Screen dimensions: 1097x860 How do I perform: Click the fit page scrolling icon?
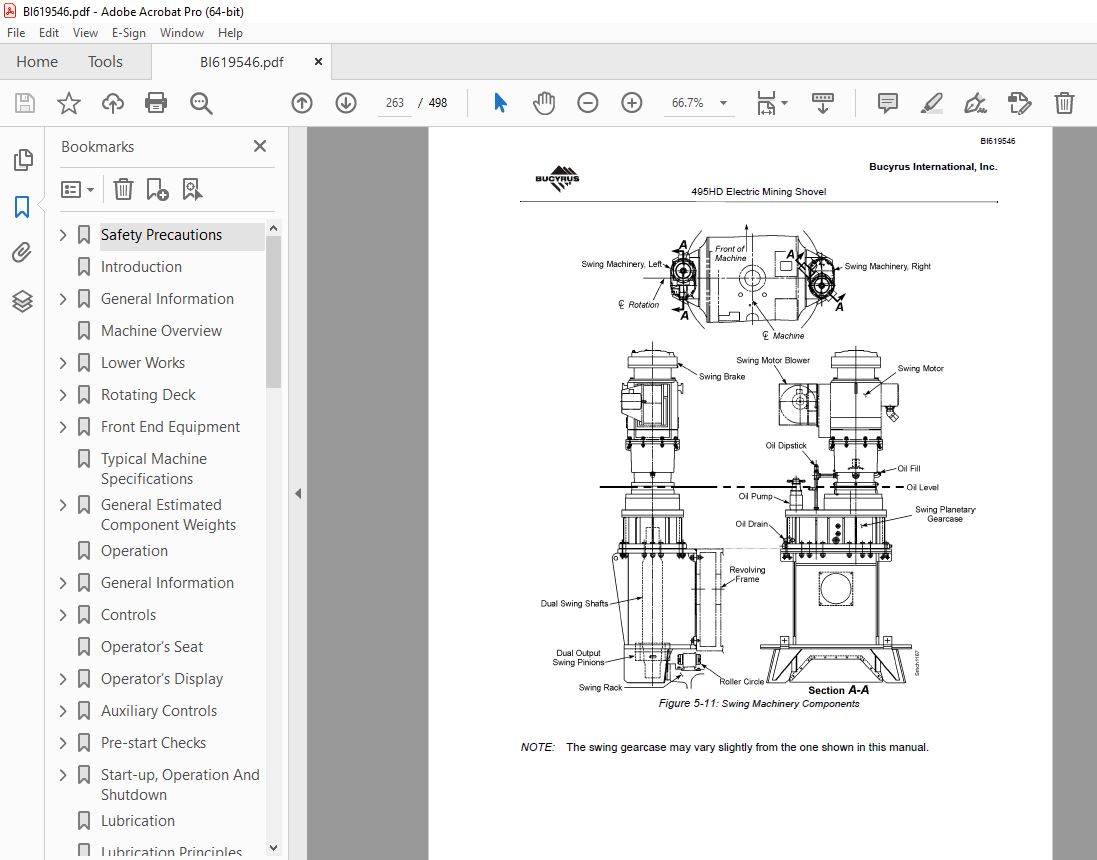[767, 103]
